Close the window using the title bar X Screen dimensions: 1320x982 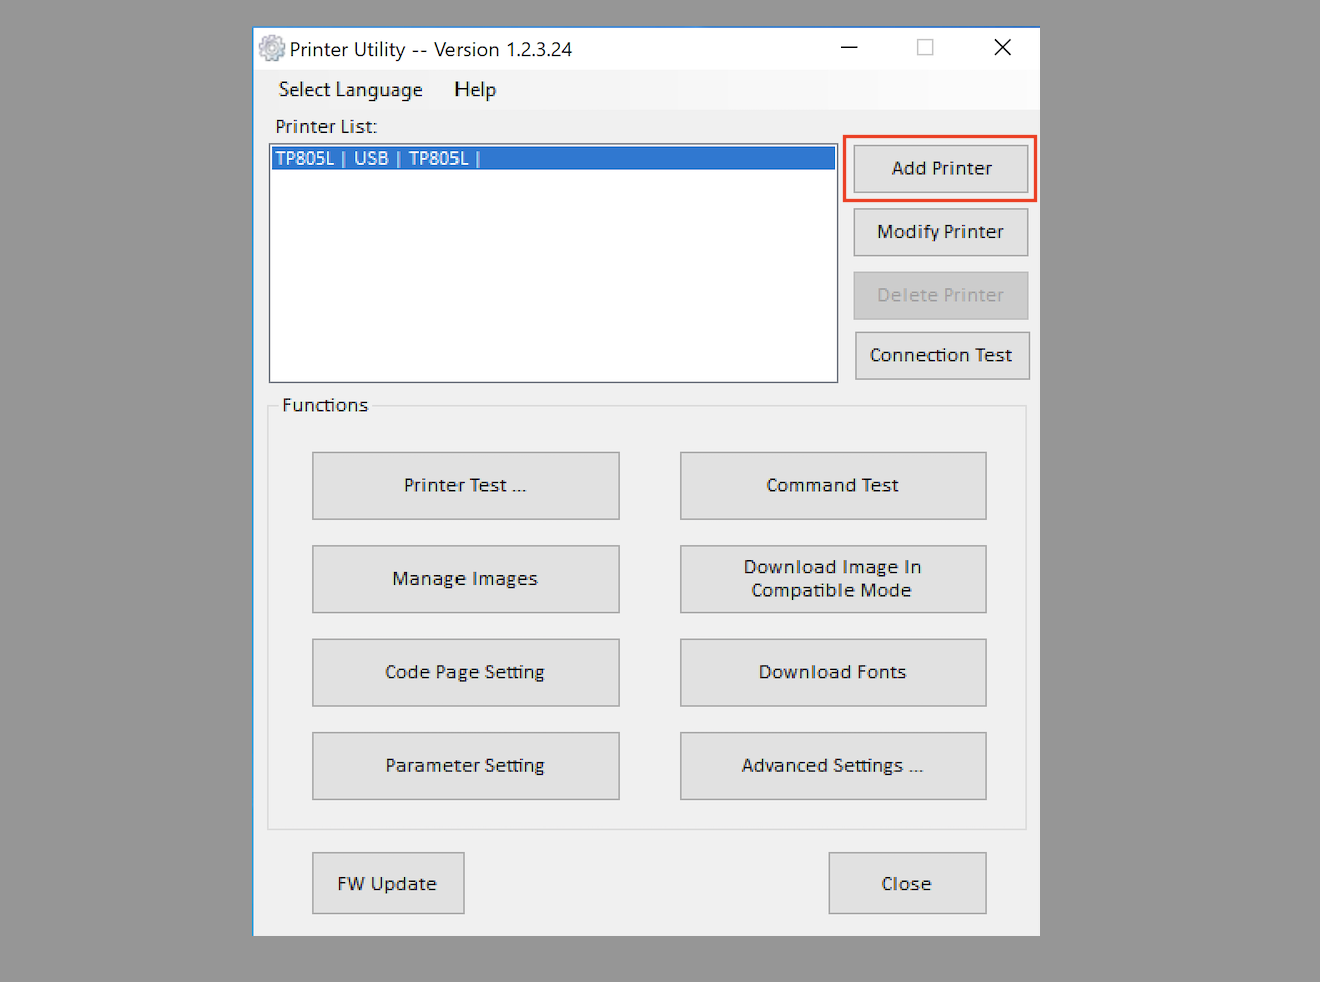coord(1002,48)
